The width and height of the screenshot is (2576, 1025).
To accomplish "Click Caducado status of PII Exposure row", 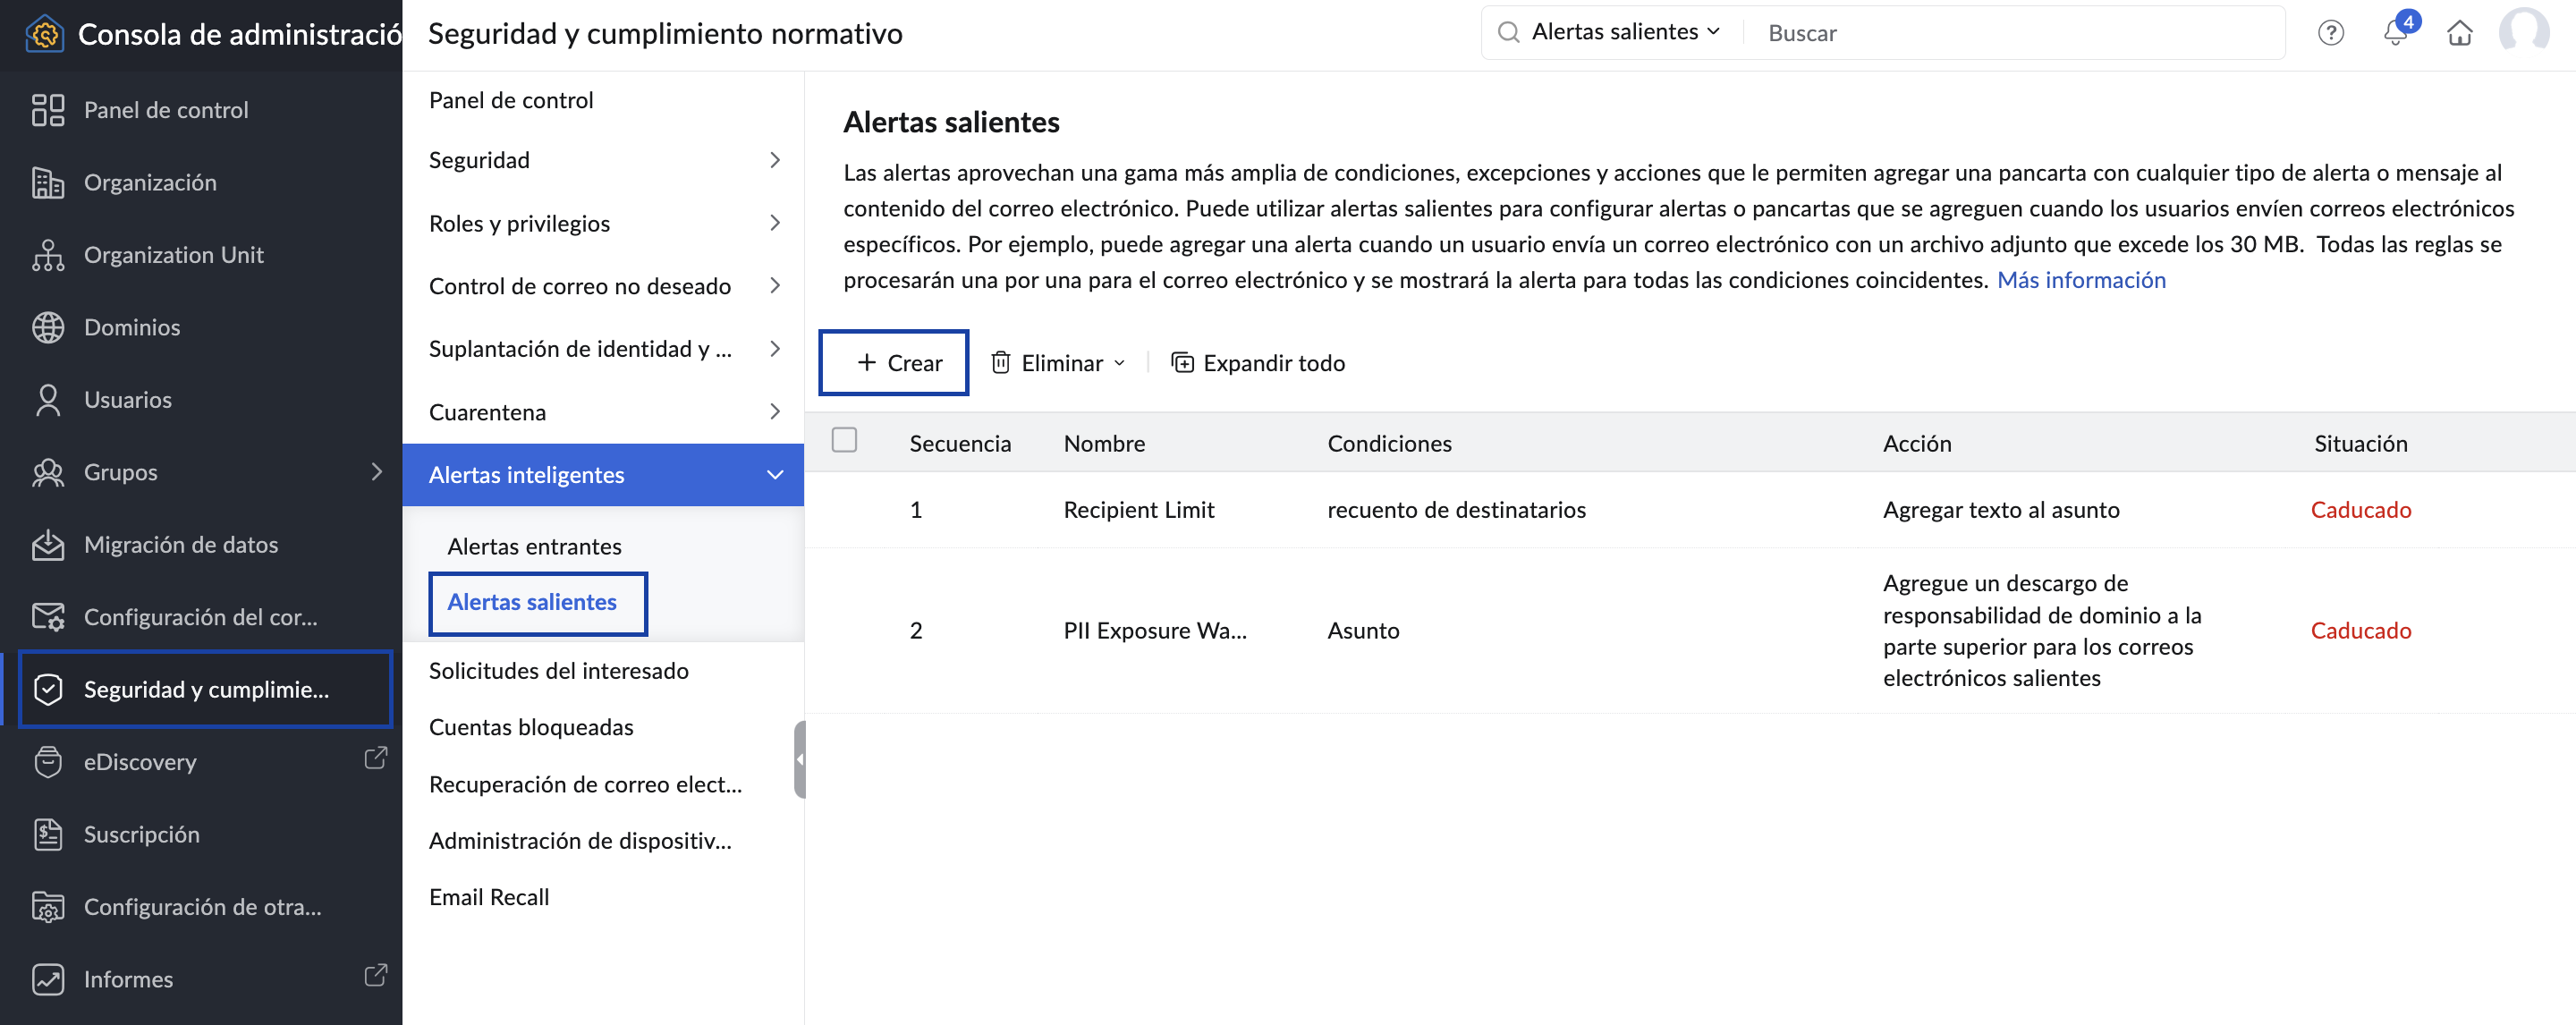I will point(2360,631).
